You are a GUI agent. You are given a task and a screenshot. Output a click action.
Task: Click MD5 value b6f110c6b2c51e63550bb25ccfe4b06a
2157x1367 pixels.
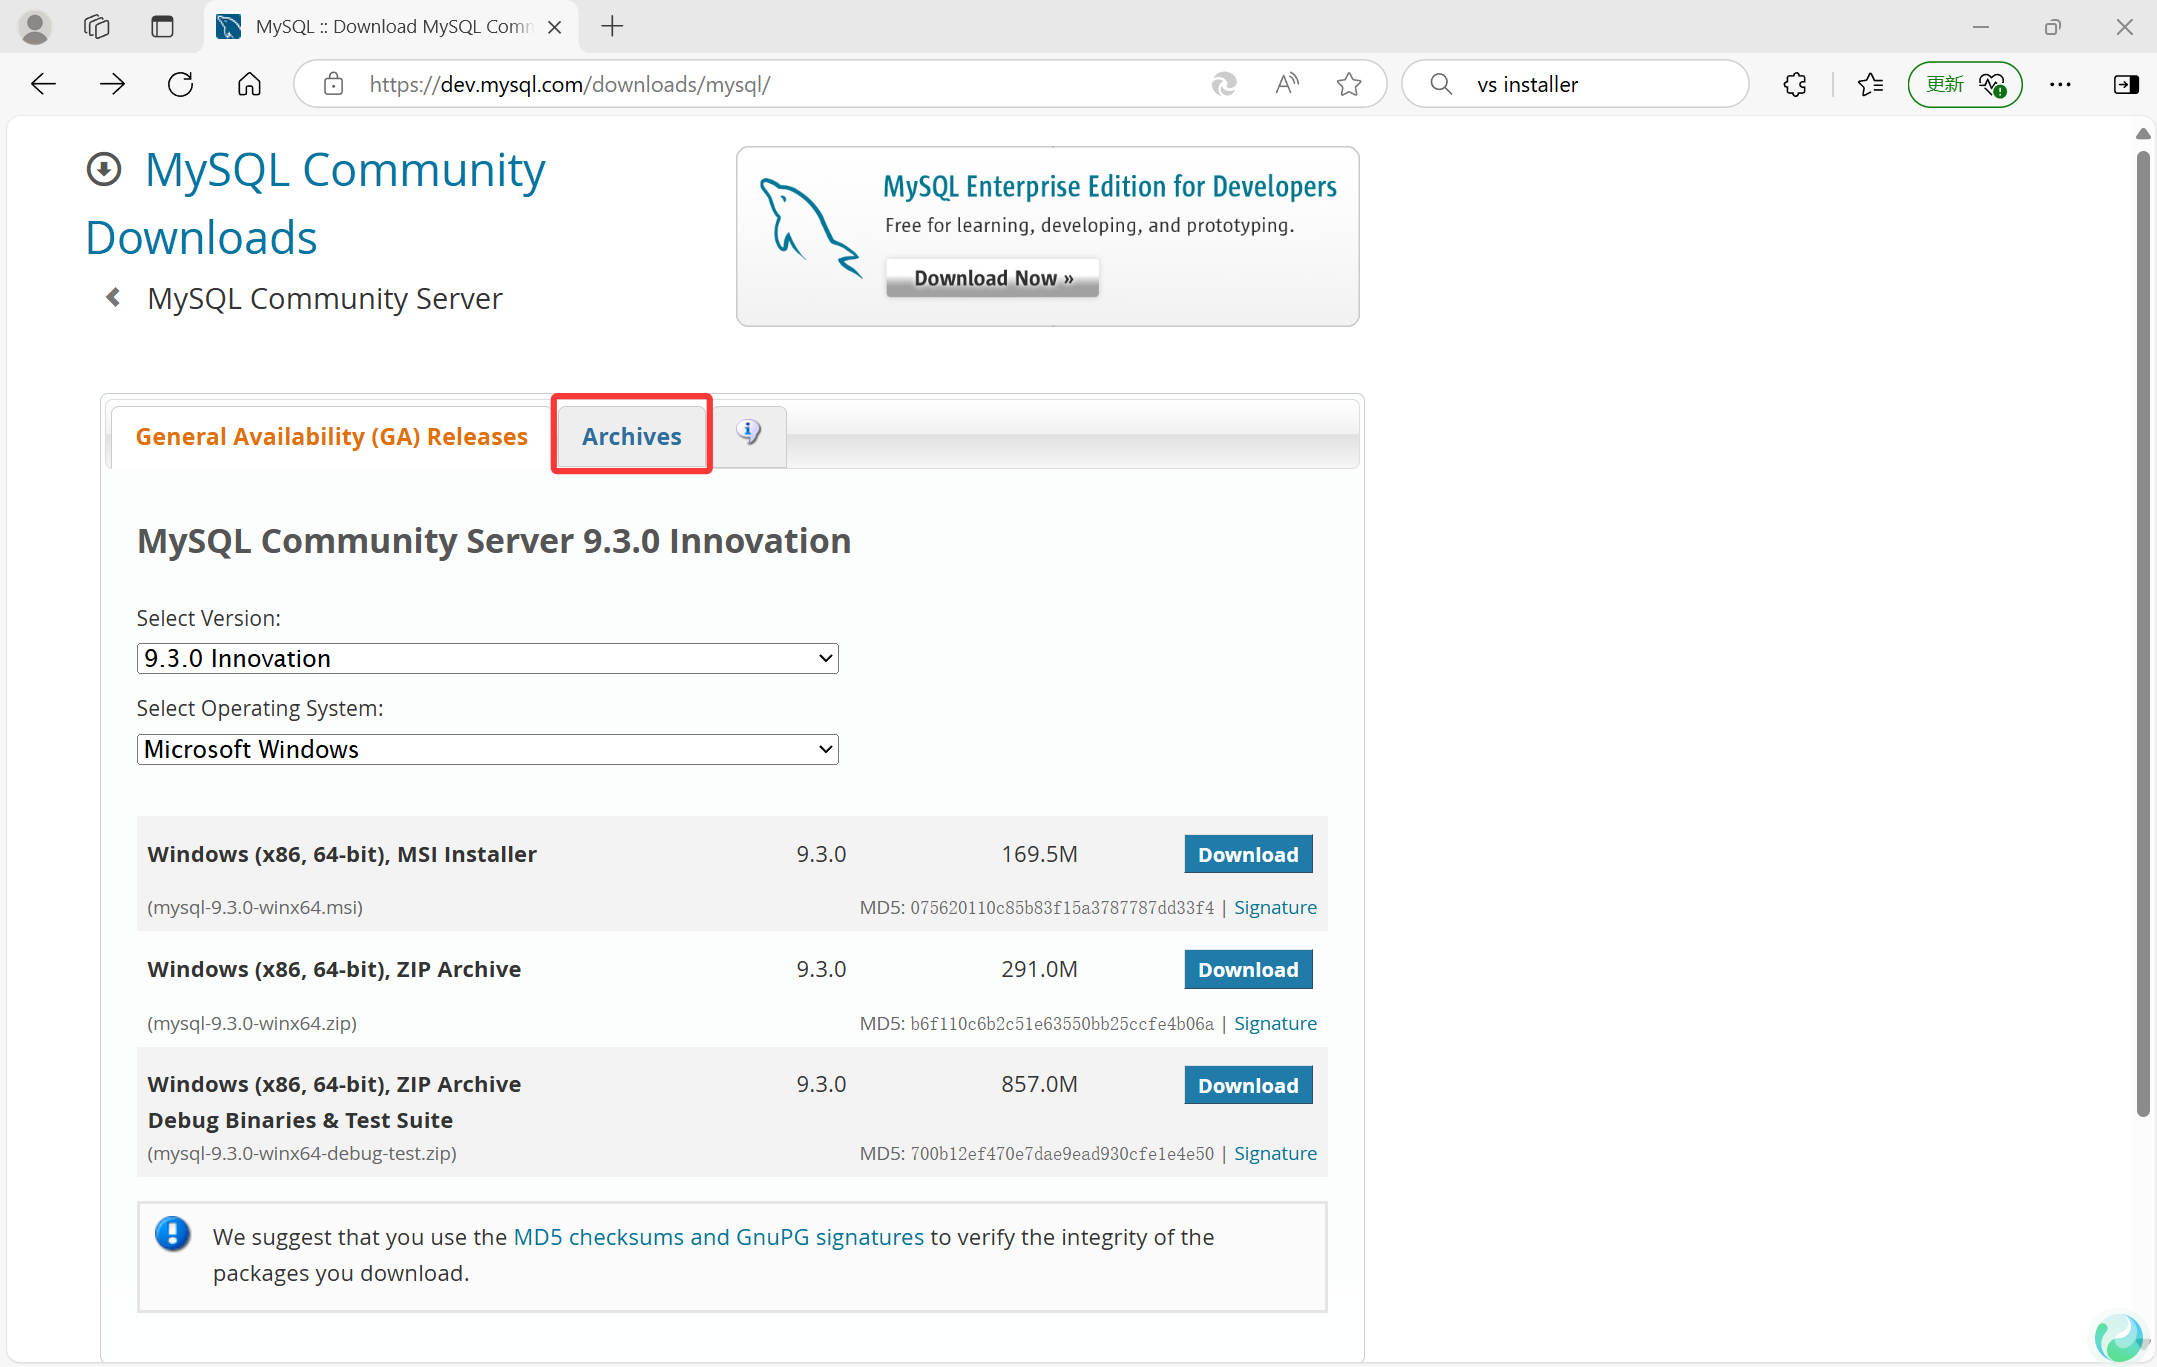coord(1062,1023)
